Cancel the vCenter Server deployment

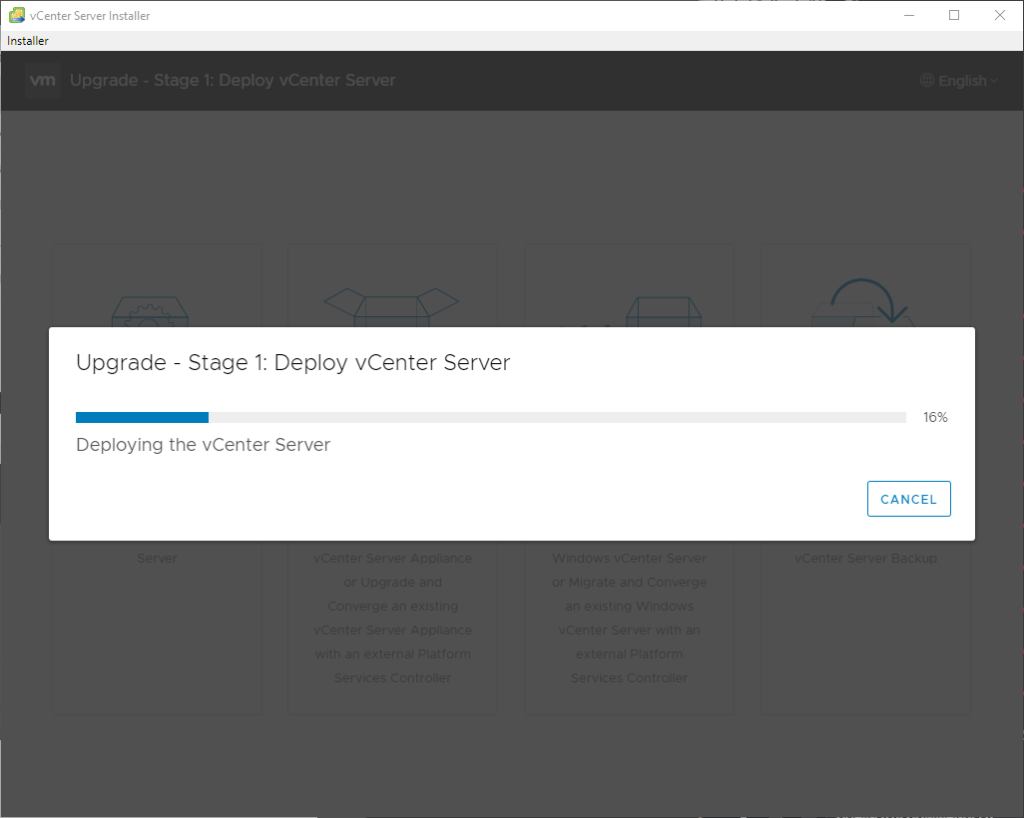point(908,499)
